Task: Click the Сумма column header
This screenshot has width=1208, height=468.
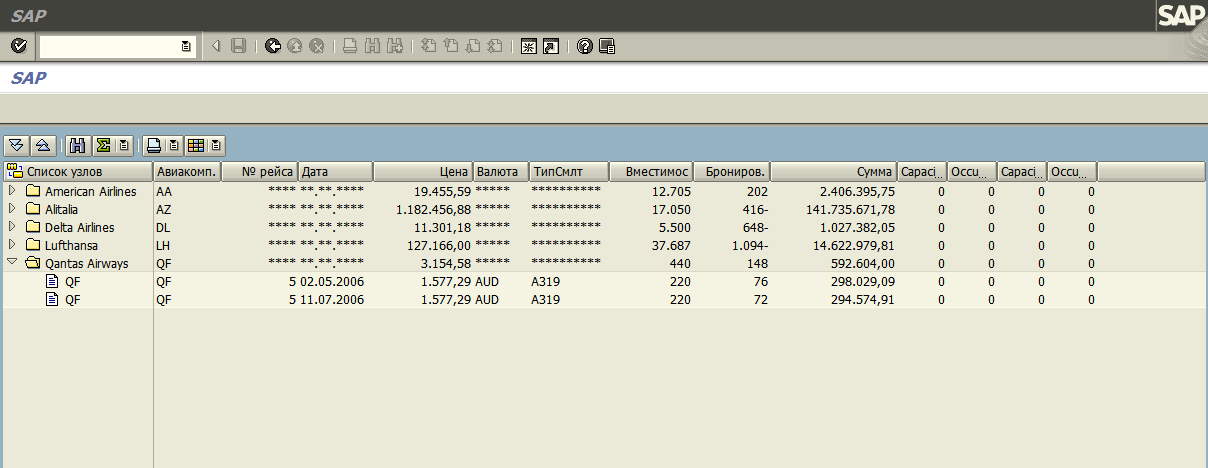Action: pos(834,172)
